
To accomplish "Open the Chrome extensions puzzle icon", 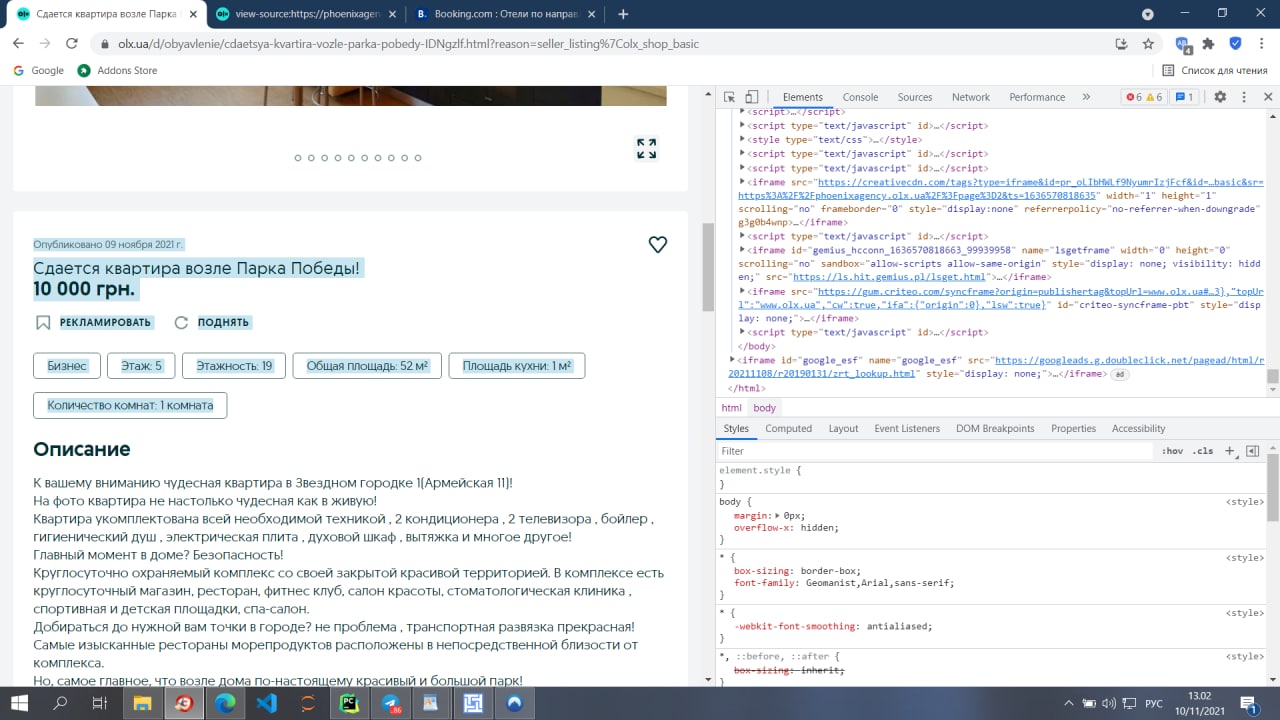I will point(1208,44).
